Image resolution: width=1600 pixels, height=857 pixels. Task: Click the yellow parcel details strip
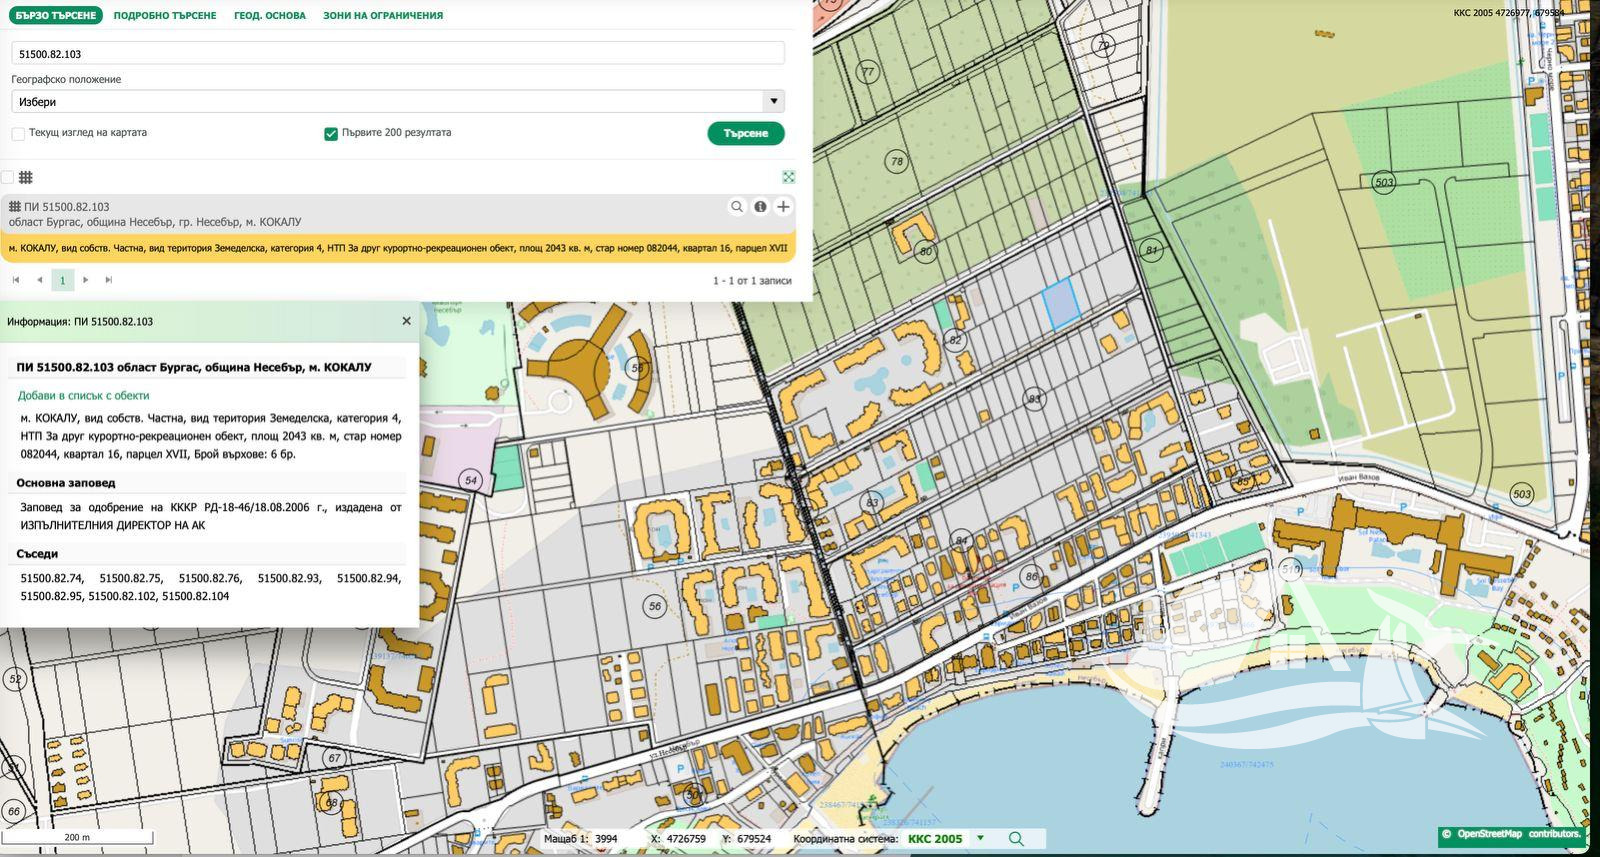398,248
